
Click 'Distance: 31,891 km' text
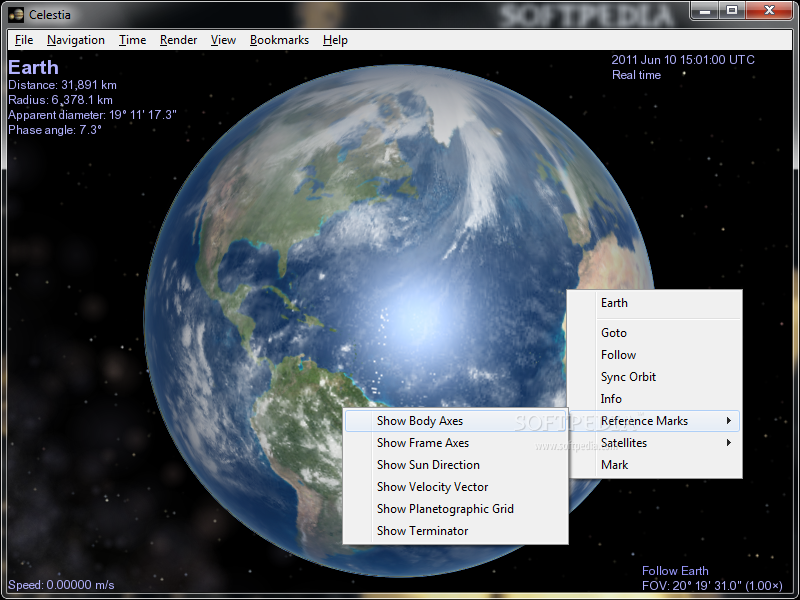click(62, 85)
